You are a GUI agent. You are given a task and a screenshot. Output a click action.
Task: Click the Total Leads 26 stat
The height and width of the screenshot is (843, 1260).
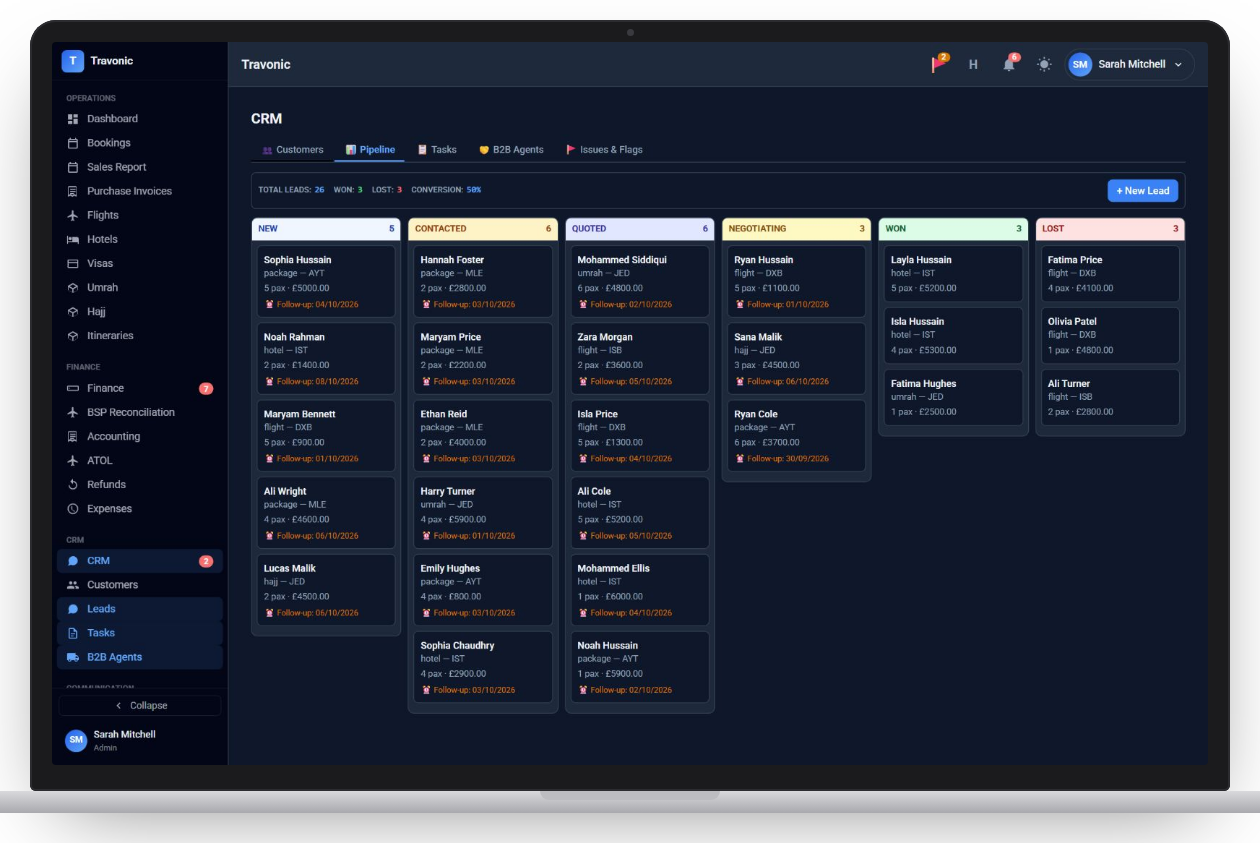pyautogui.click(x=291, y=190)
